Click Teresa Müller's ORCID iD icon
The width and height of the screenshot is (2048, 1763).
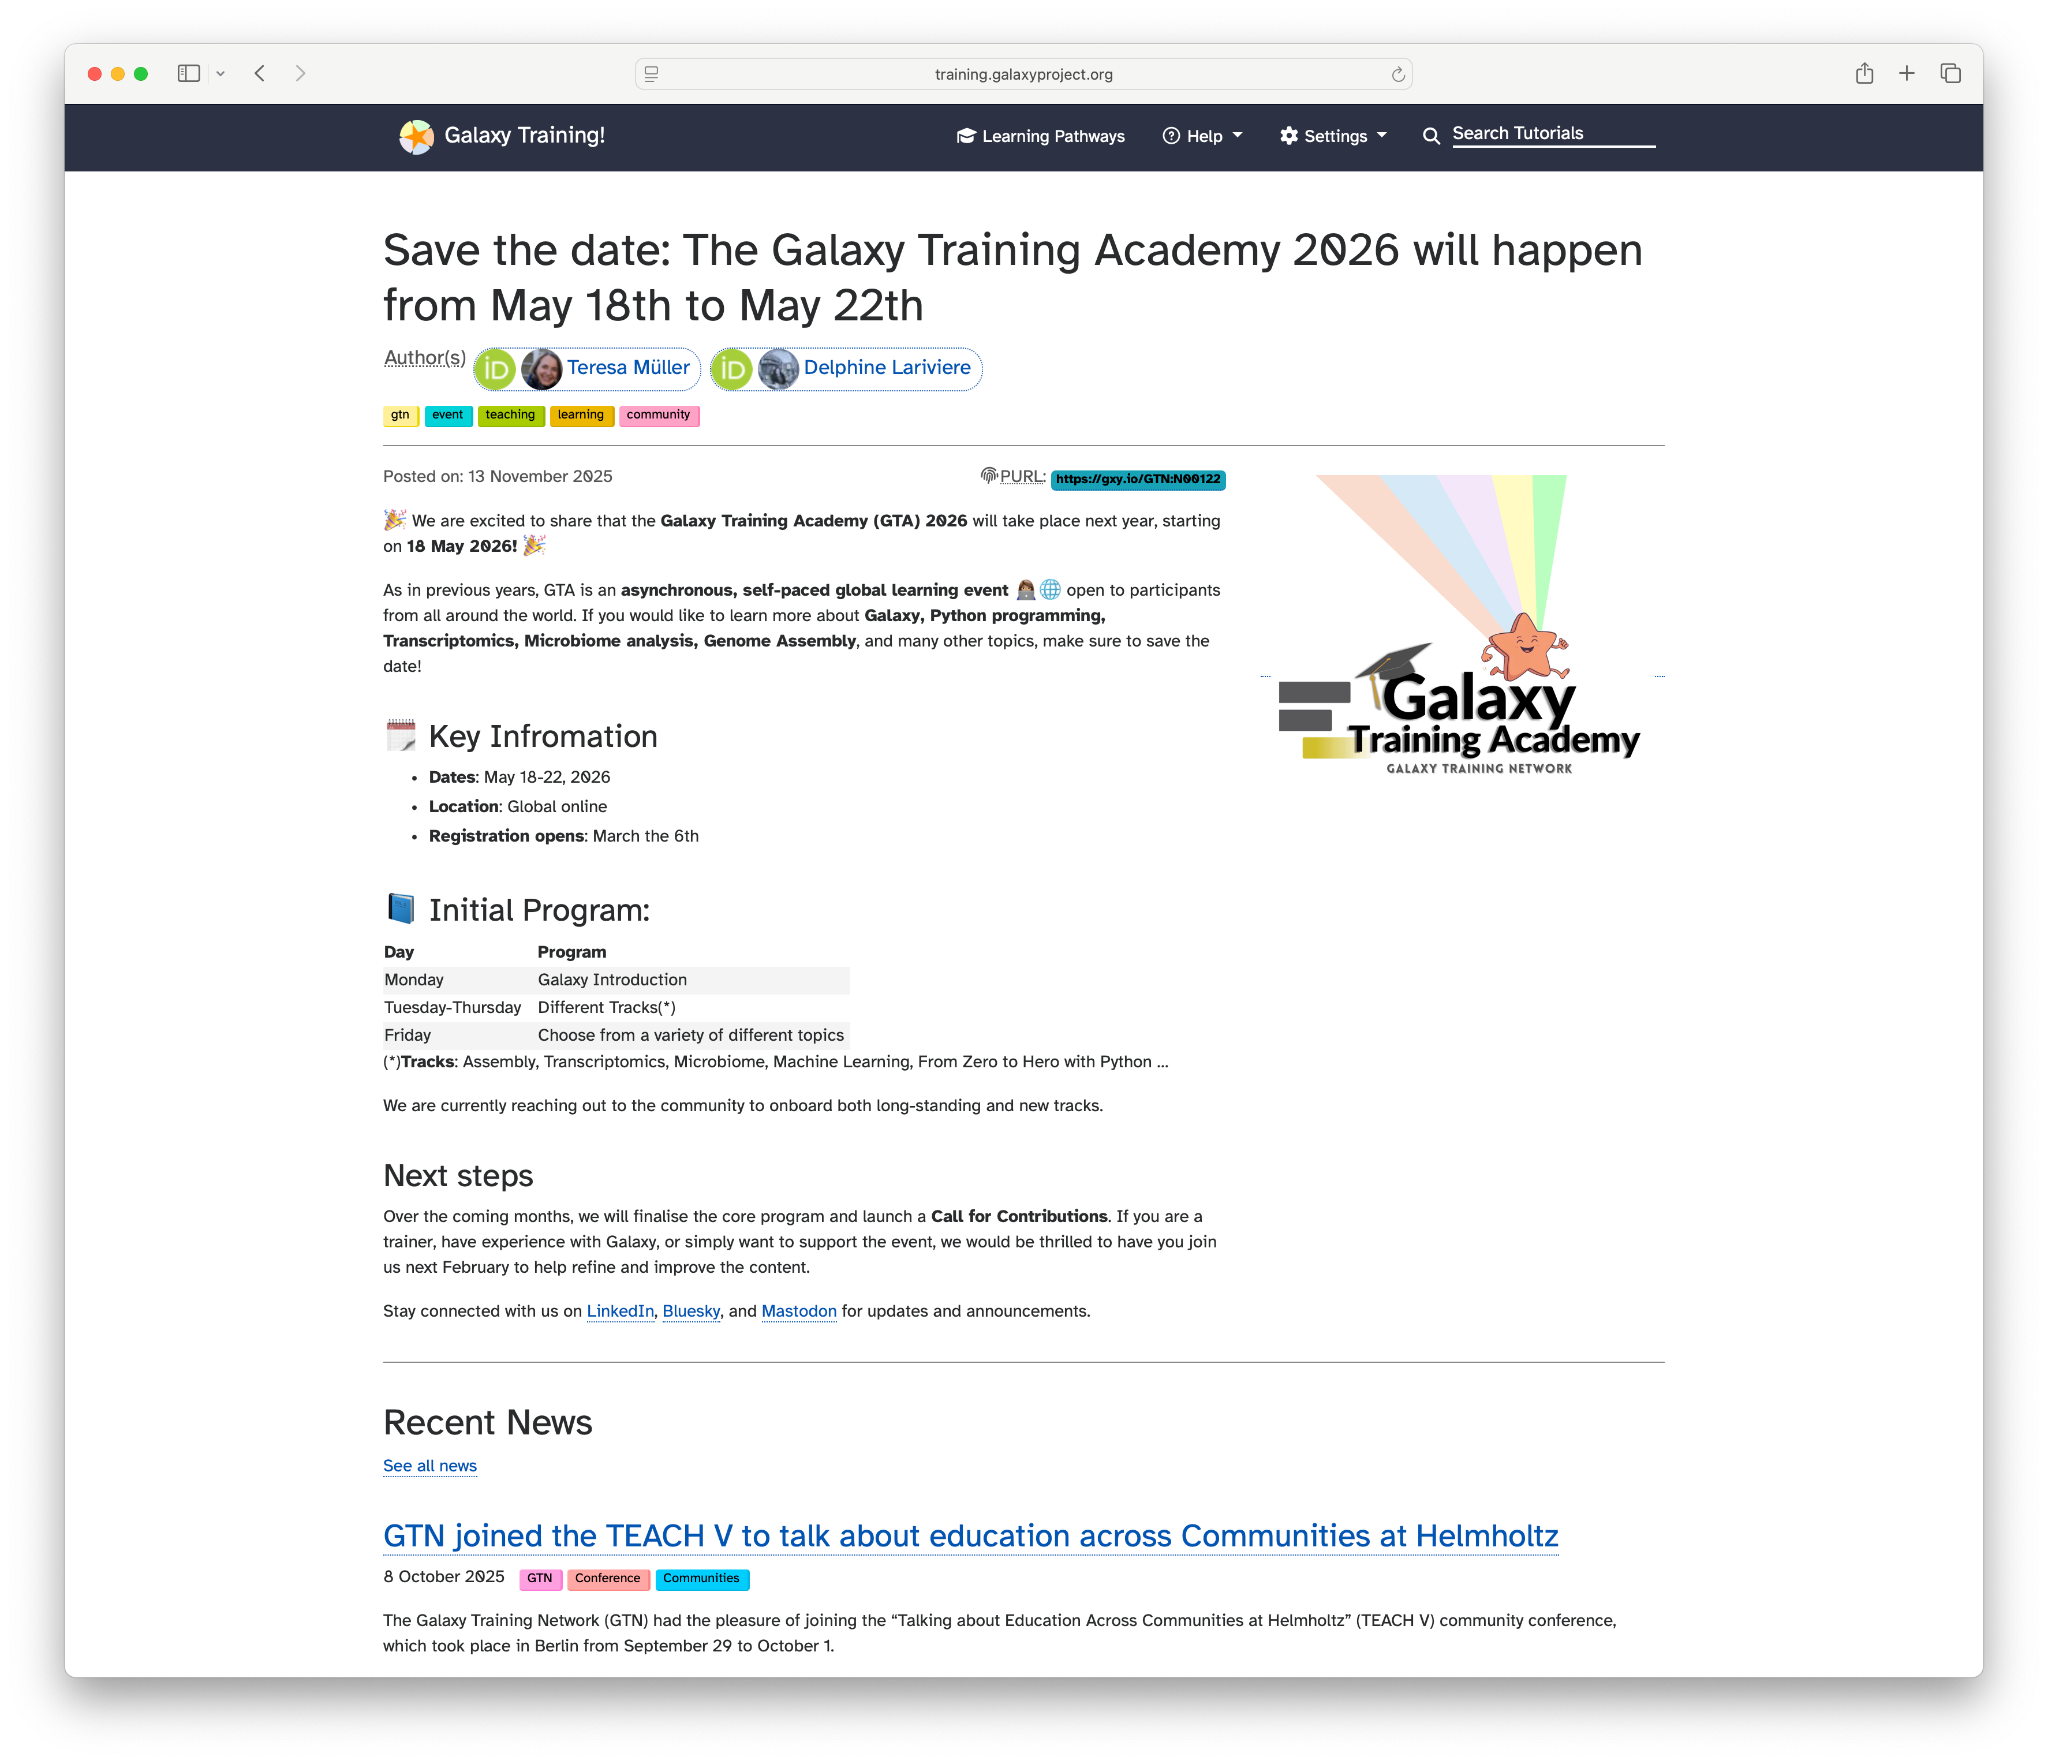495,369
